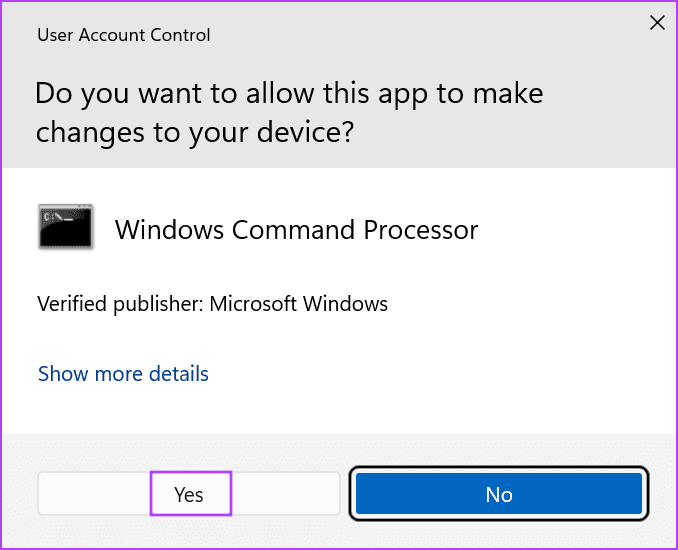Viewport: 678px width, 550px height.
Task: Reject the prompt using the blue No button
Action: [499, 494]
